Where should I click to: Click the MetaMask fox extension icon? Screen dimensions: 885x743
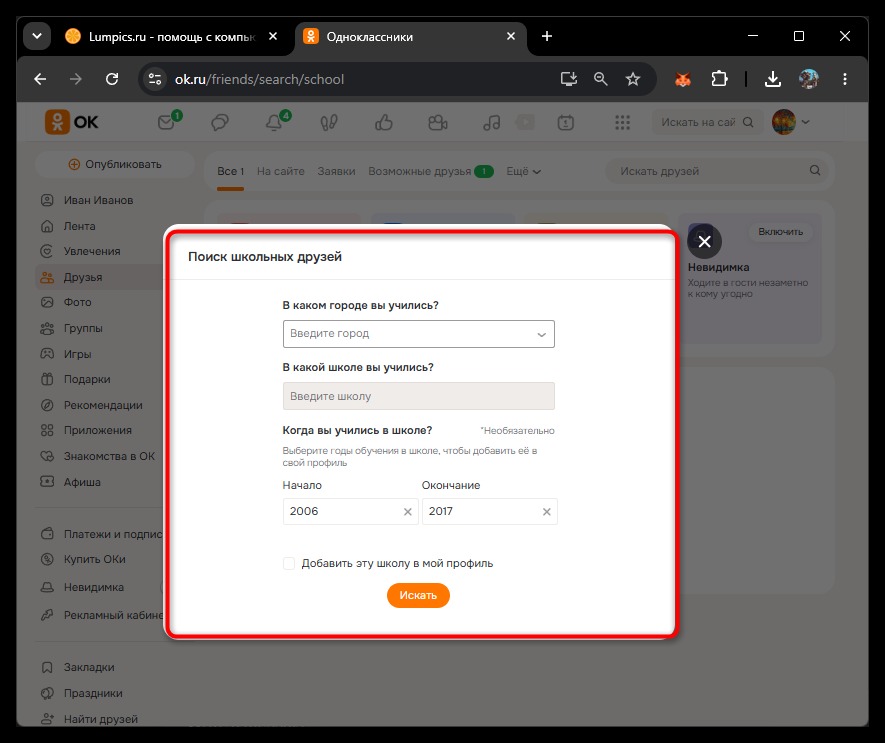[x=683, y=79]
